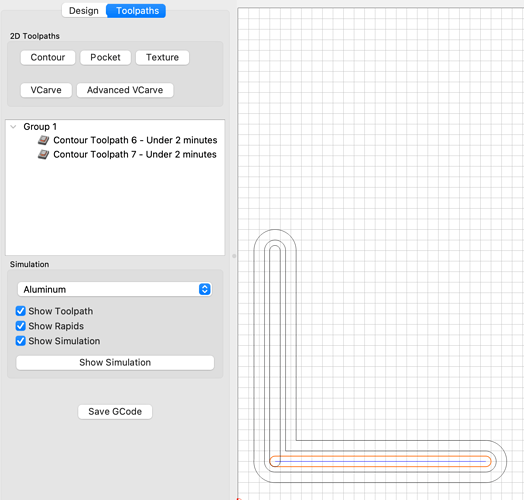Create a new Contour toolpath

pos(48,57)
